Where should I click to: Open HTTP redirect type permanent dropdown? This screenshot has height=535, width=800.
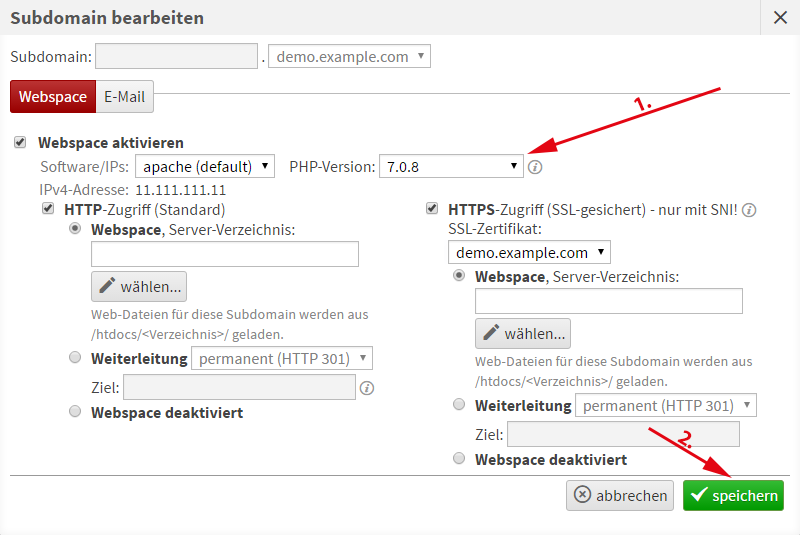coord(282,358)
